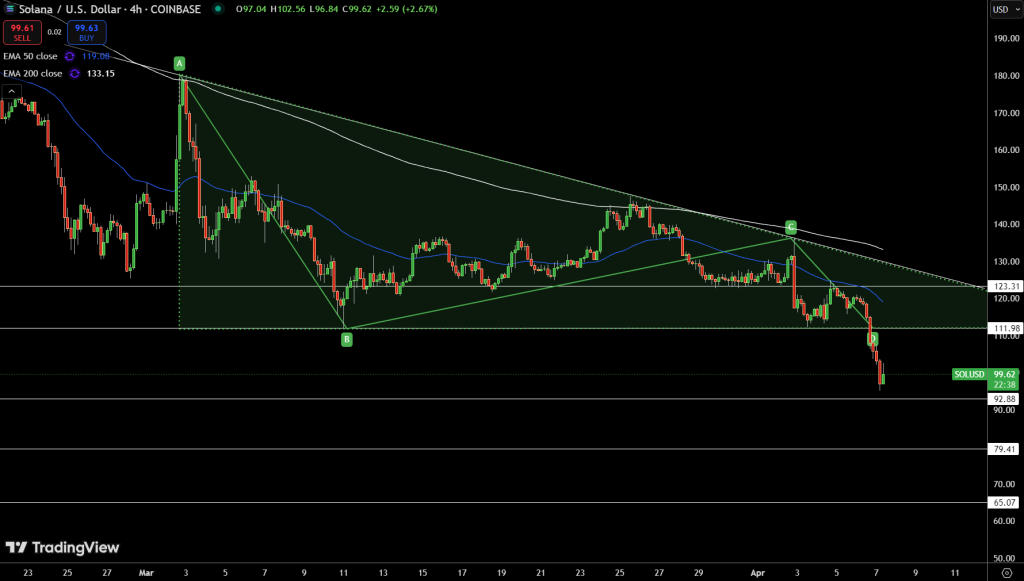Click the market status dot beside the OHLC values
The height and width of the screenshot is (581, 1024).
(218, 9)
